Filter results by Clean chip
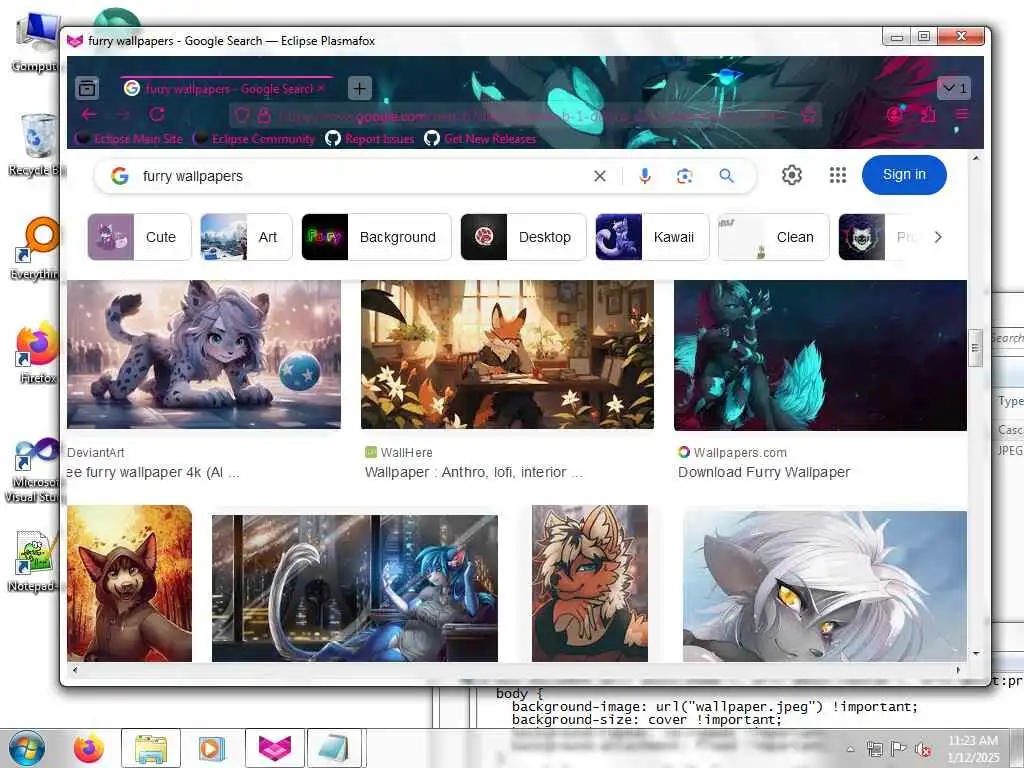1024x768 pixels. [x=773, y=237]
